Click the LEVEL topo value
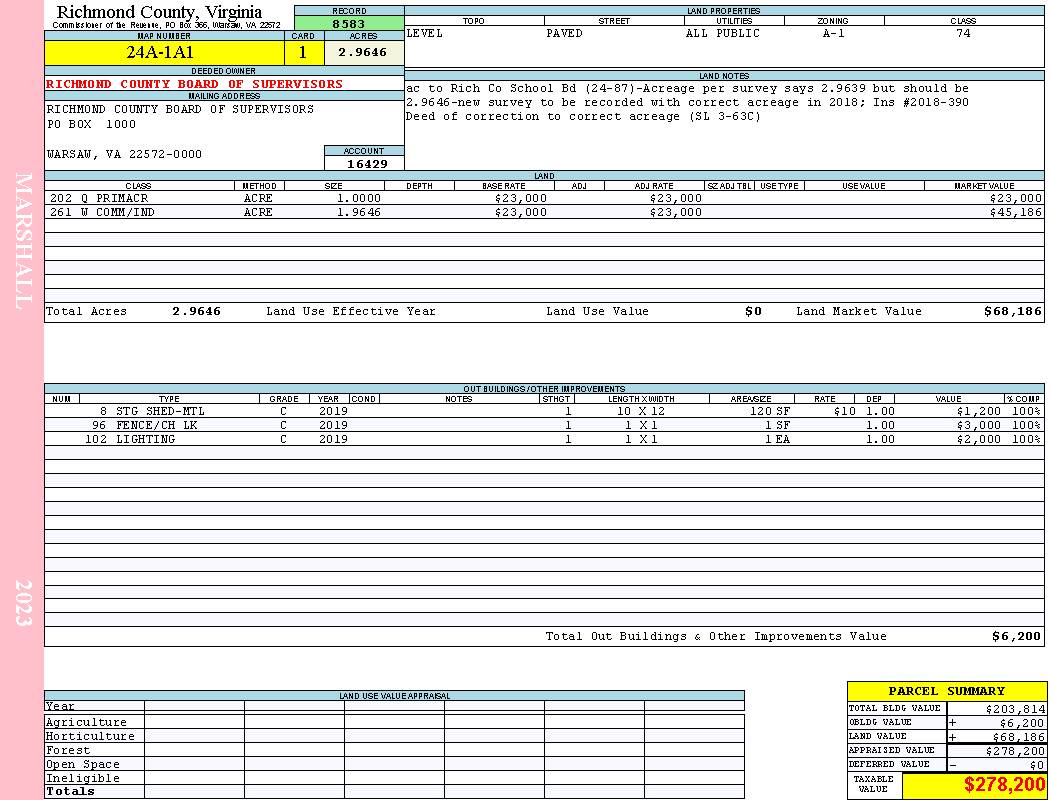 (425, 33)
